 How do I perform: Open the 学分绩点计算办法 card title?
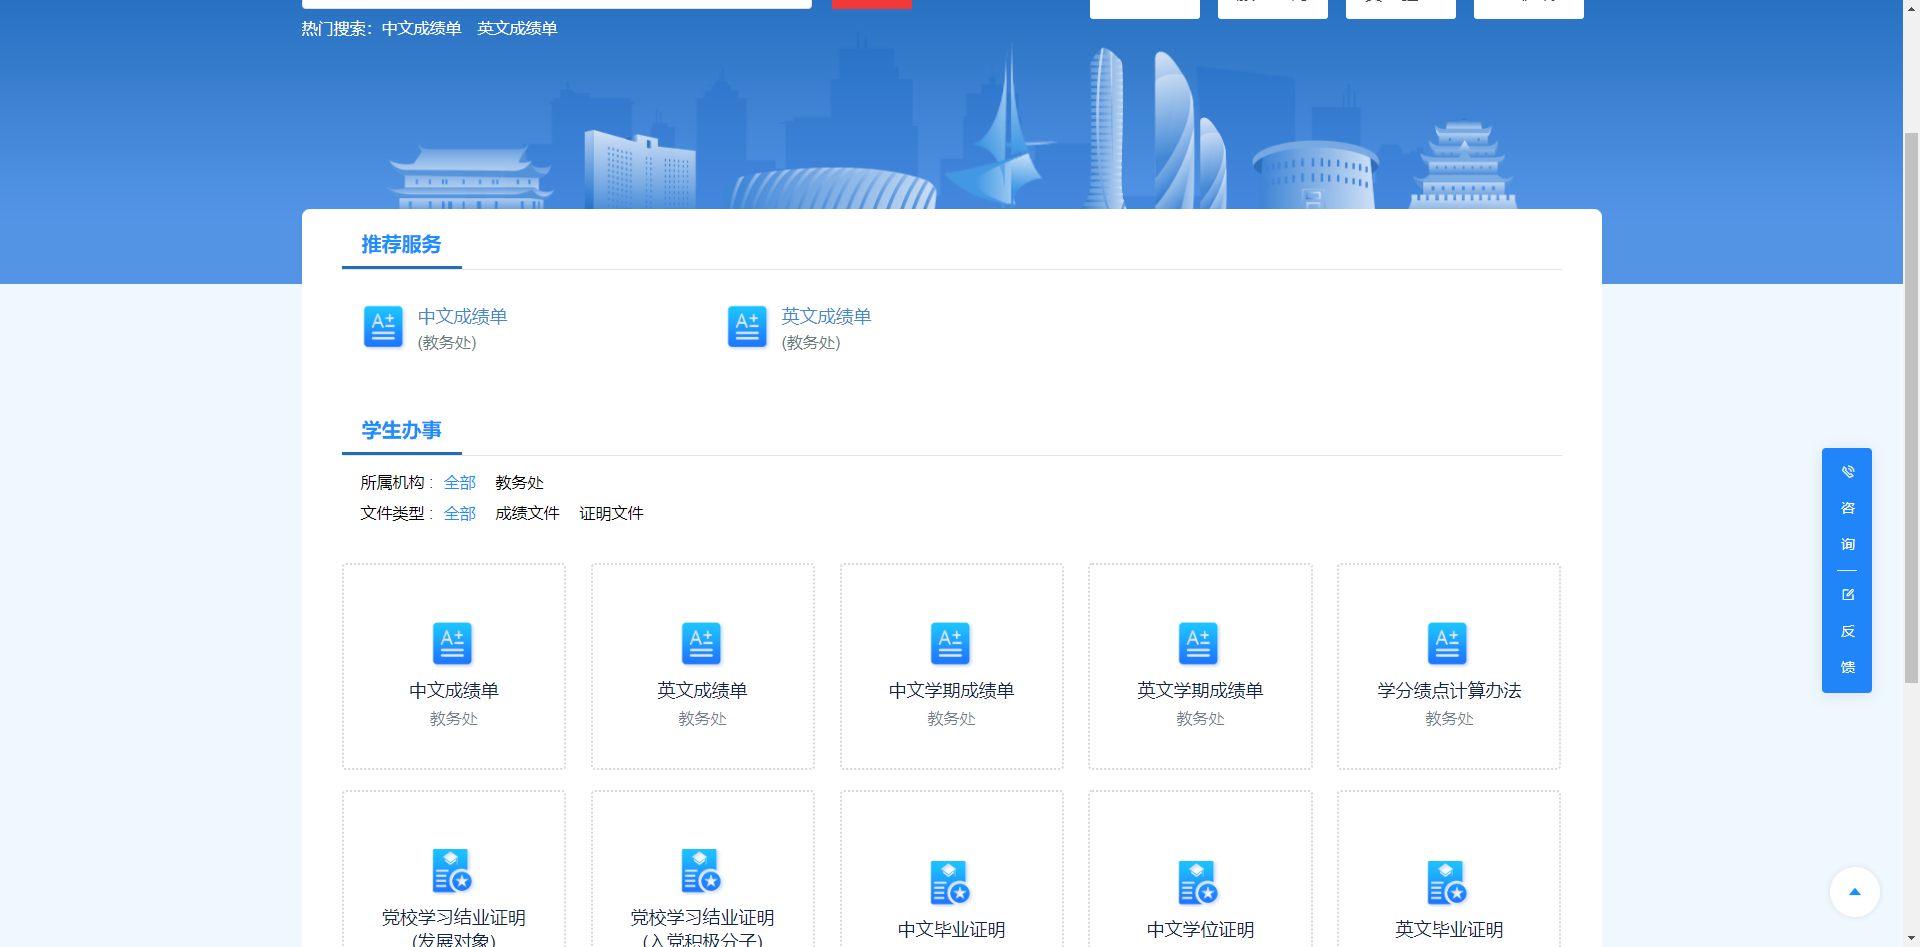[1449, 691]
